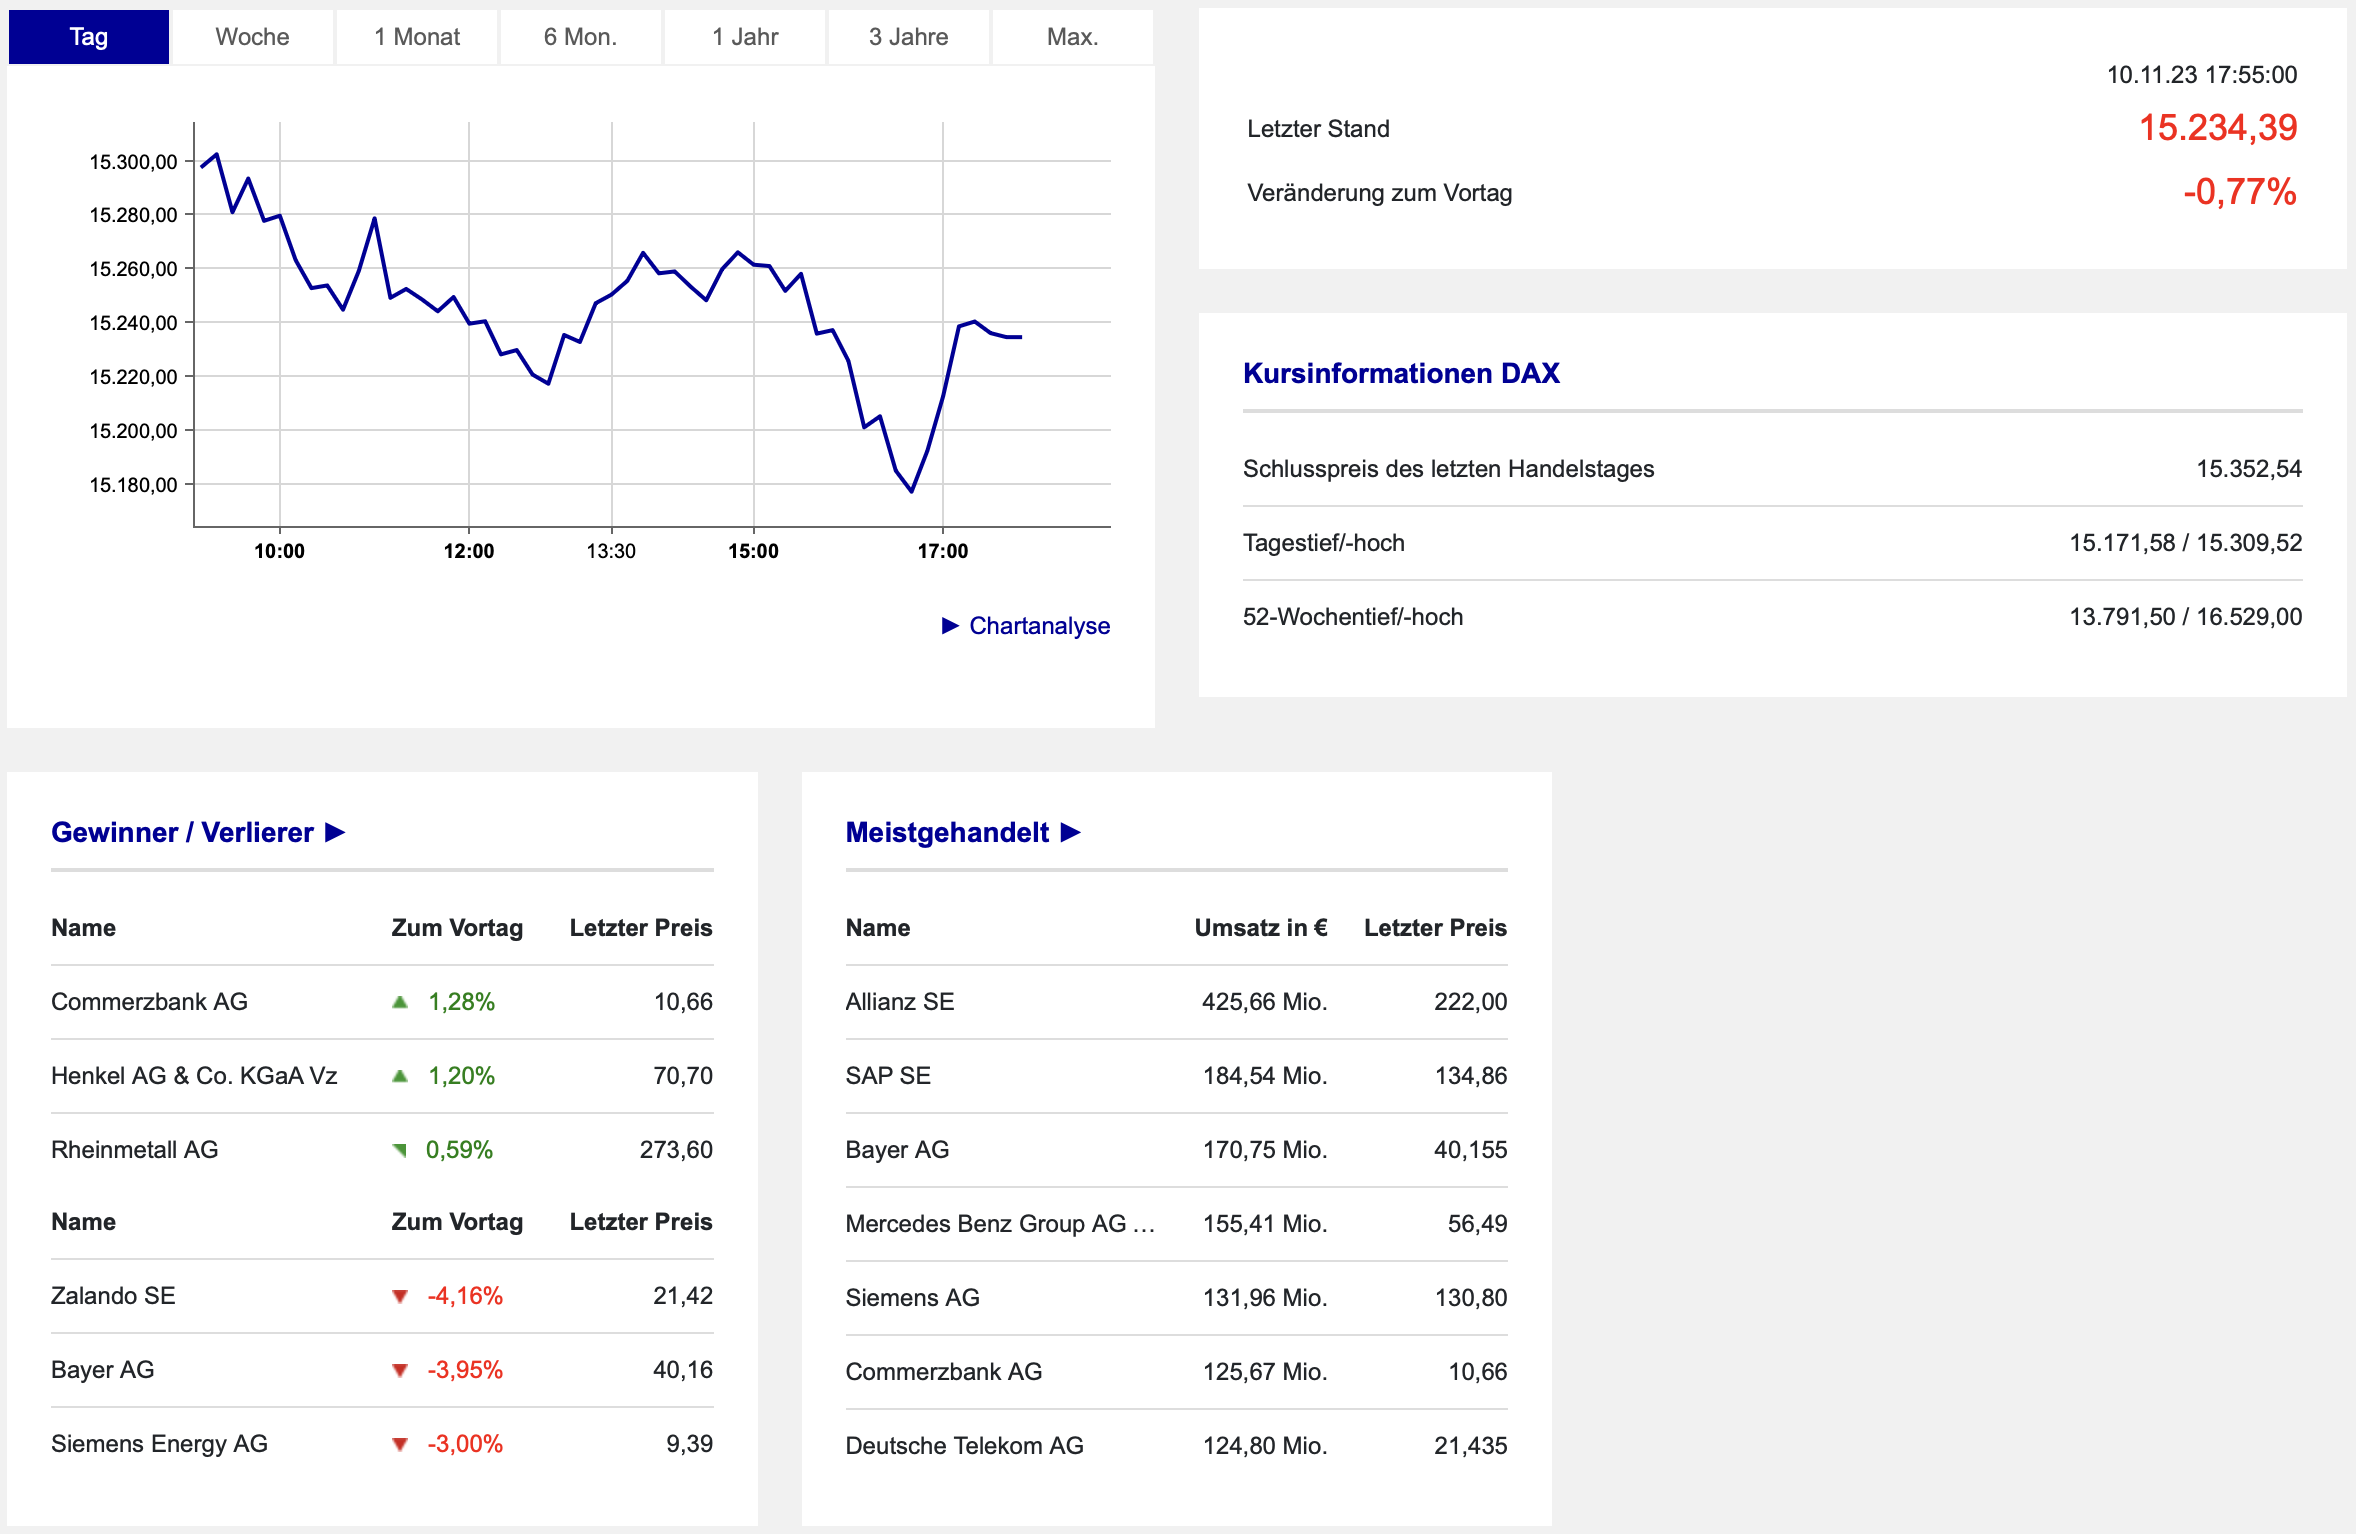Open the Meistgehandelt heading link
This screenshot has width=2356, height=1534.
coord(947,832)
